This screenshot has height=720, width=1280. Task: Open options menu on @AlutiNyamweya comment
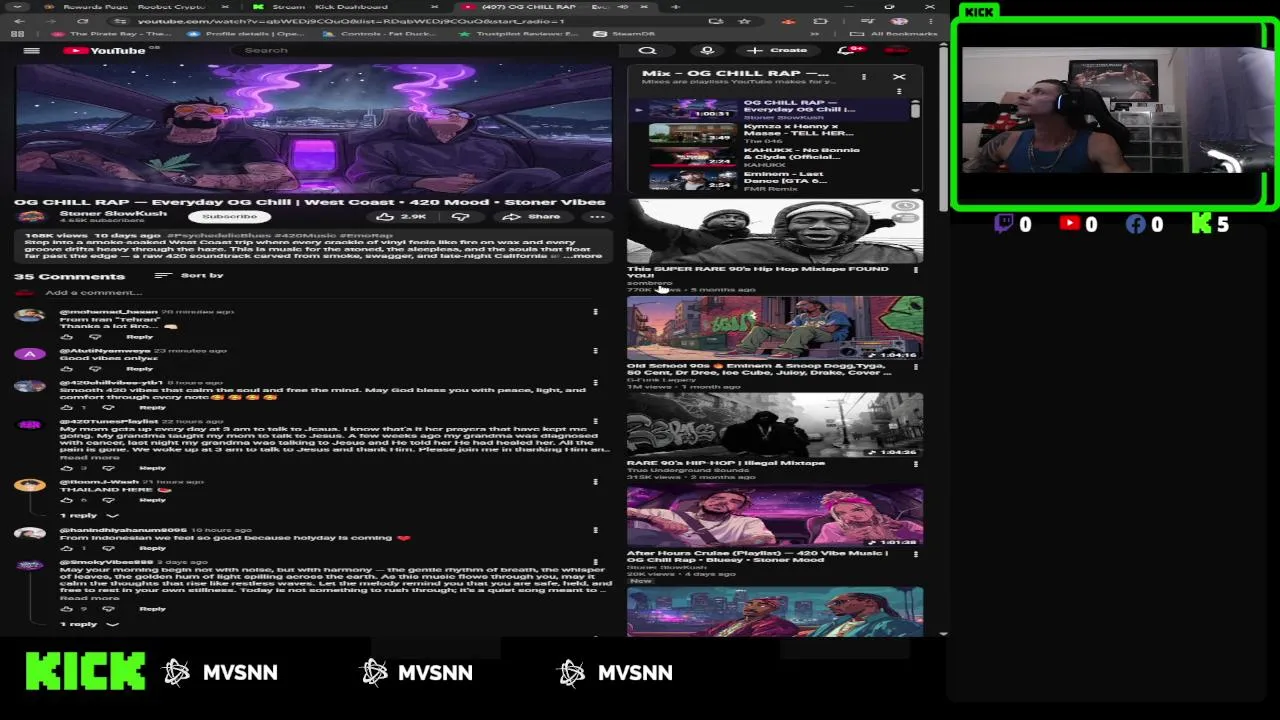tap(595, 351)
